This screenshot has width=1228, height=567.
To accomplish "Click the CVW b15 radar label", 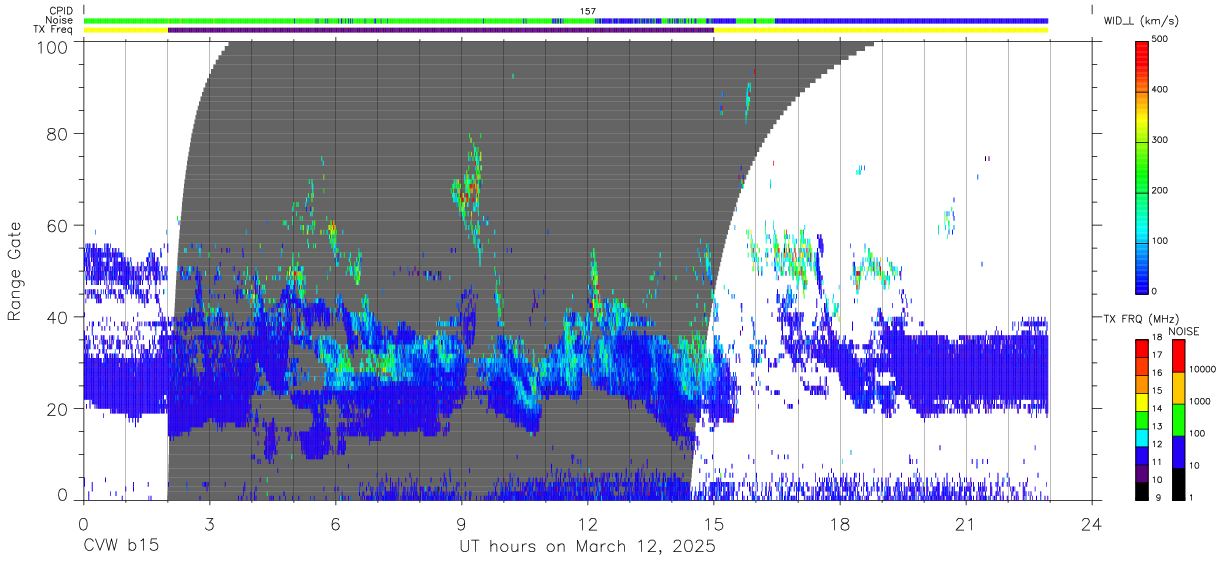I will tap(120, 547).
